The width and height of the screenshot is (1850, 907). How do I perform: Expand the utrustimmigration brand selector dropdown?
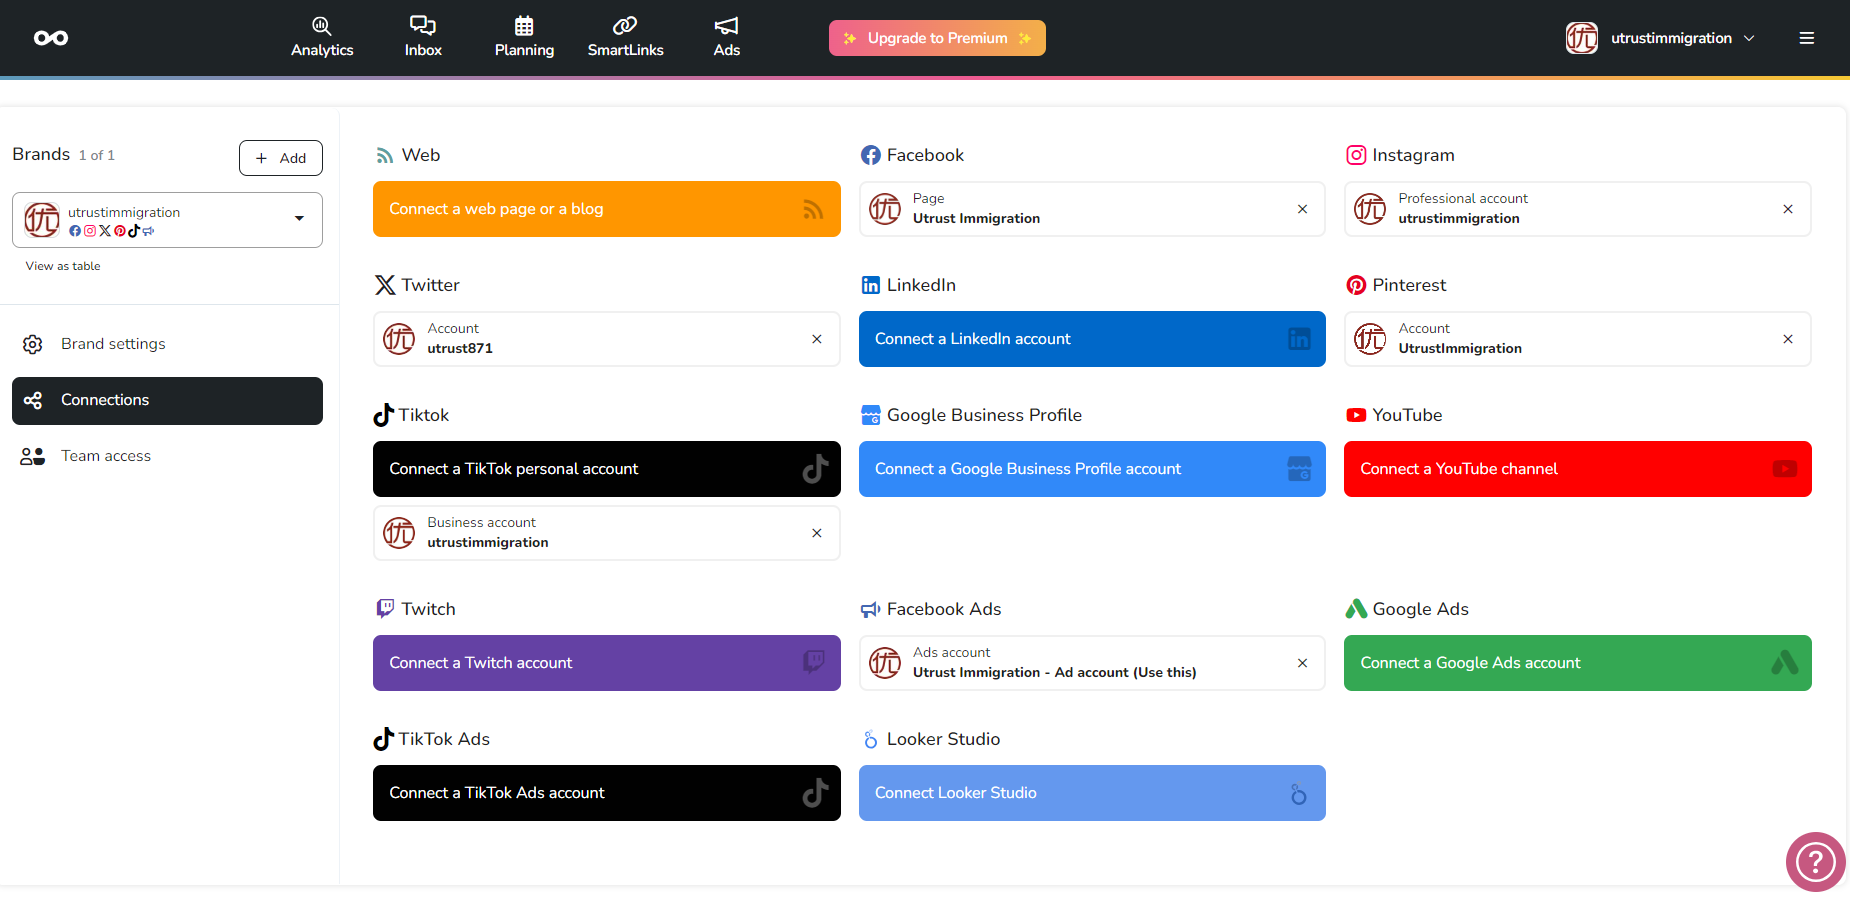click(299, 219)
